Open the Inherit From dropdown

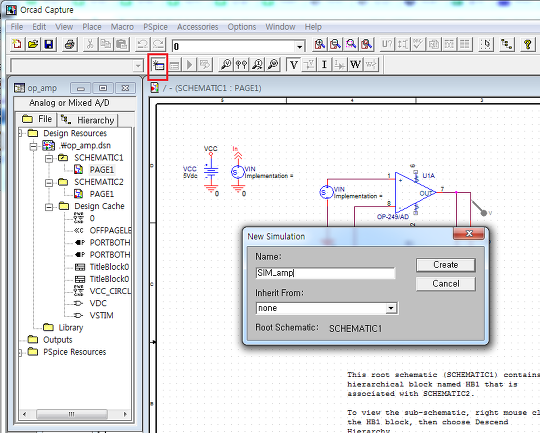[391, 308]
